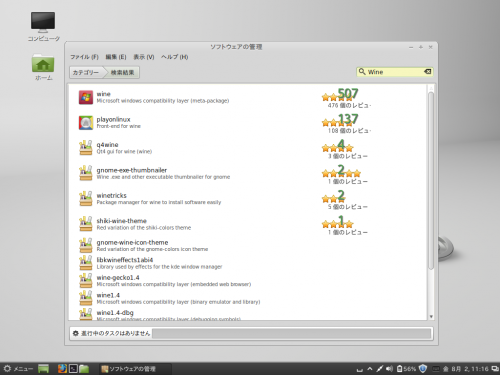The width and height of the screenshot is (500, 375).
Task: Click the update manager shield icon
Action: [423, 369]
